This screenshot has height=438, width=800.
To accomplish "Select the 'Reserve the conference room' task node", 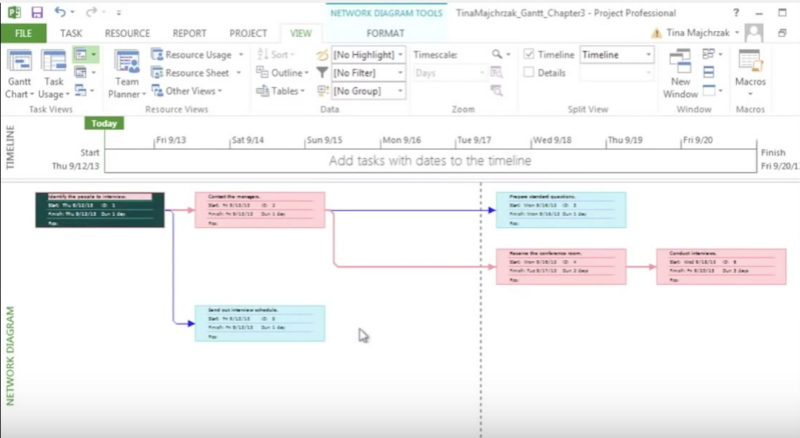I will [561, 266].
